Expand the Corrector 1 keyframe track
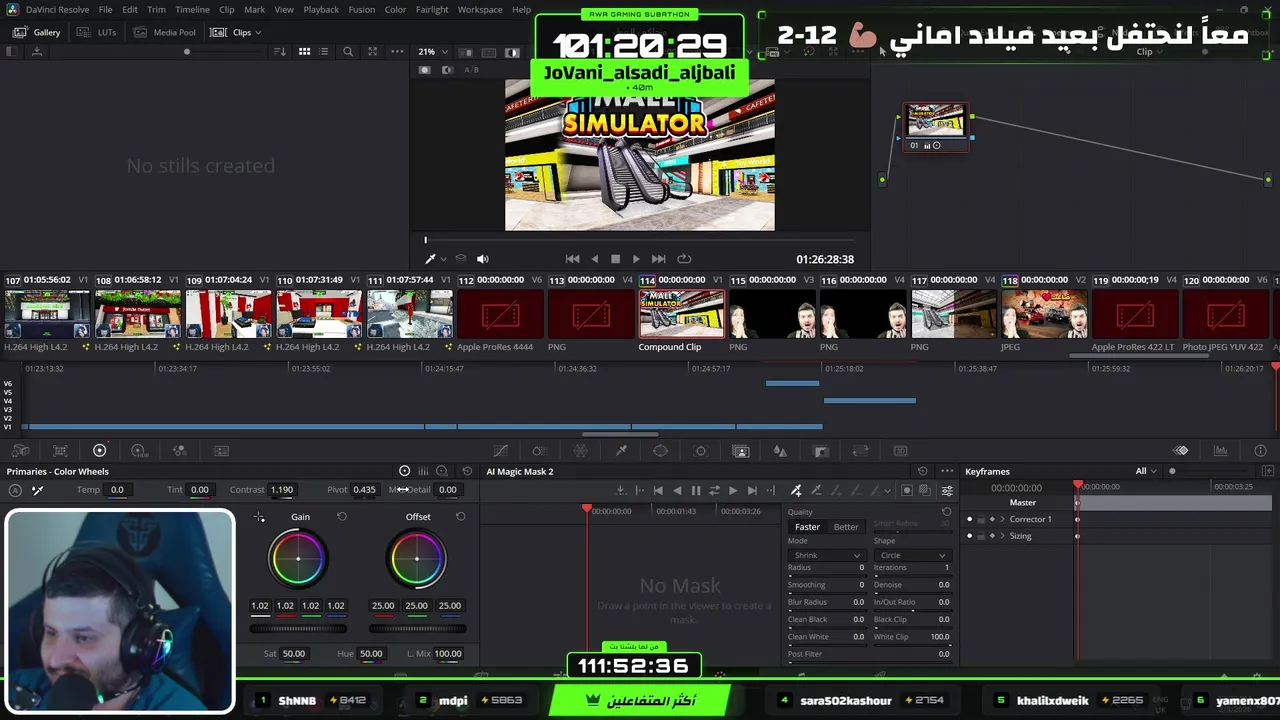This screenshot has height=720, width=1280. click(x=1002, y=519)
